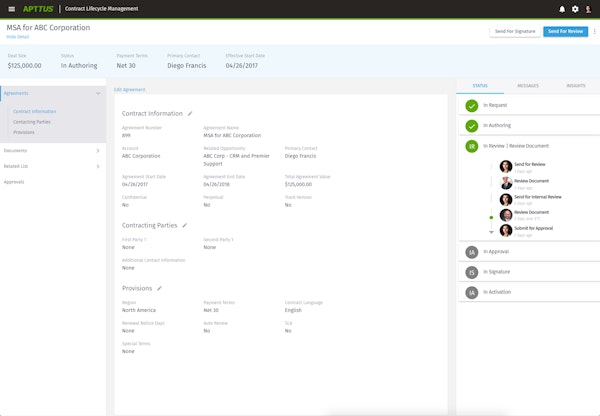Image resolution: width=600 pixels, height=416 pixels.
Task: Click avatar beside Send for Review
Action: click(506, 166)
